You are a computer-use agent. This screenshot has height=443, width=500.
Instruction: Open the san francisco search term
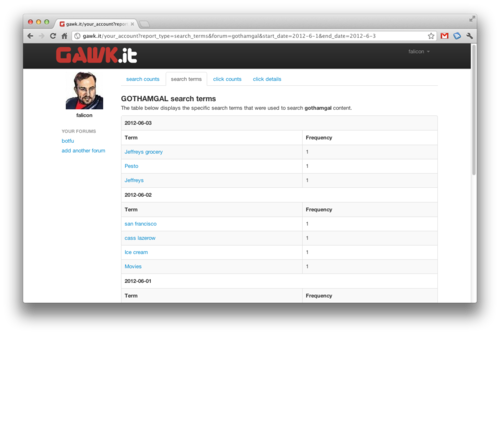tap(141, 224)
